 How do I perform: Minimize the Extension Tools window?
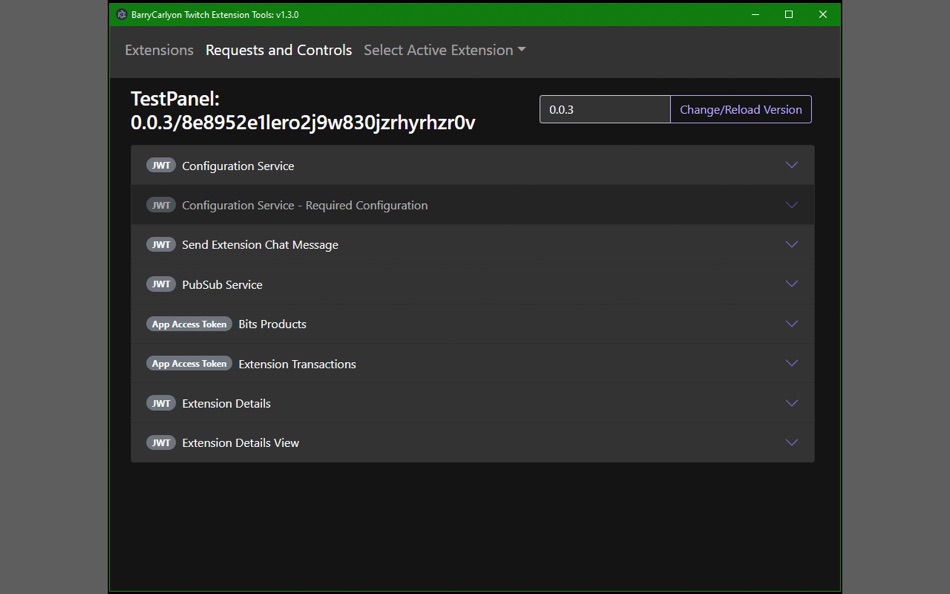tap(755, 15)
